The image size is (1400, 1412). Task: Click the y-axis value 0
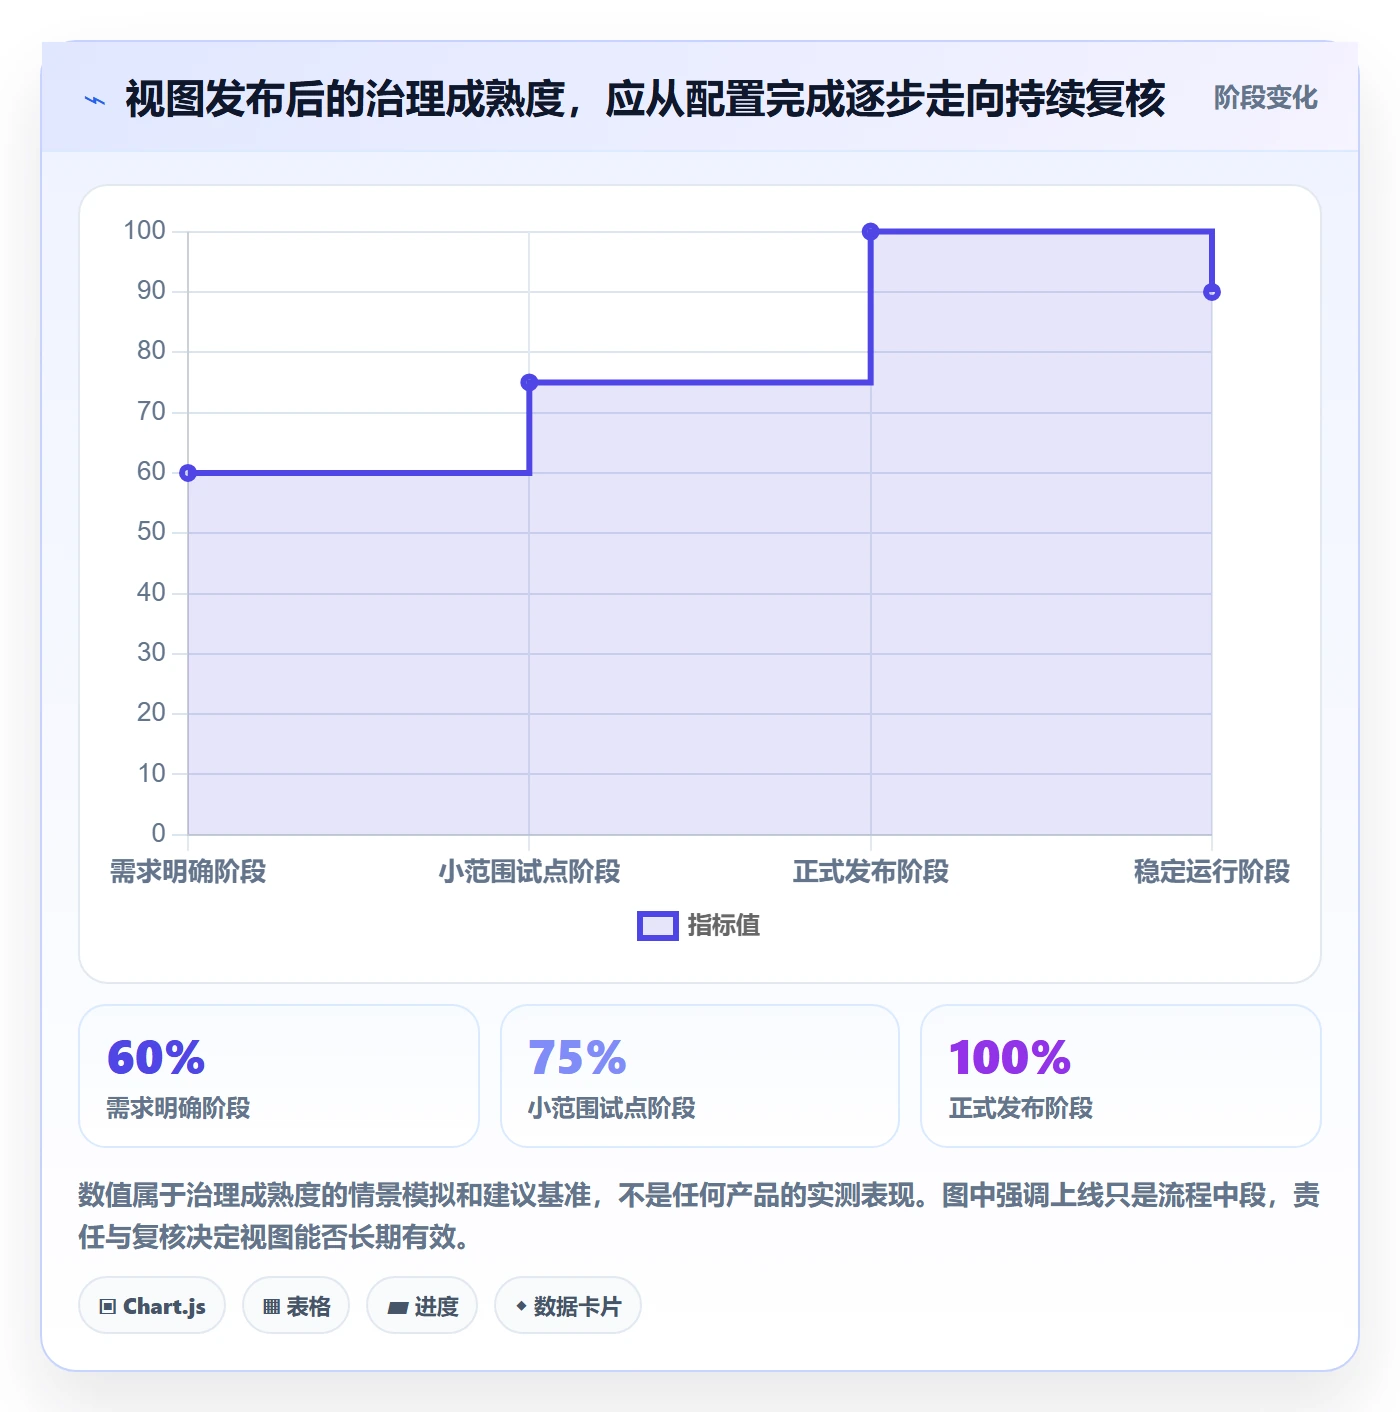coord(158,833)
